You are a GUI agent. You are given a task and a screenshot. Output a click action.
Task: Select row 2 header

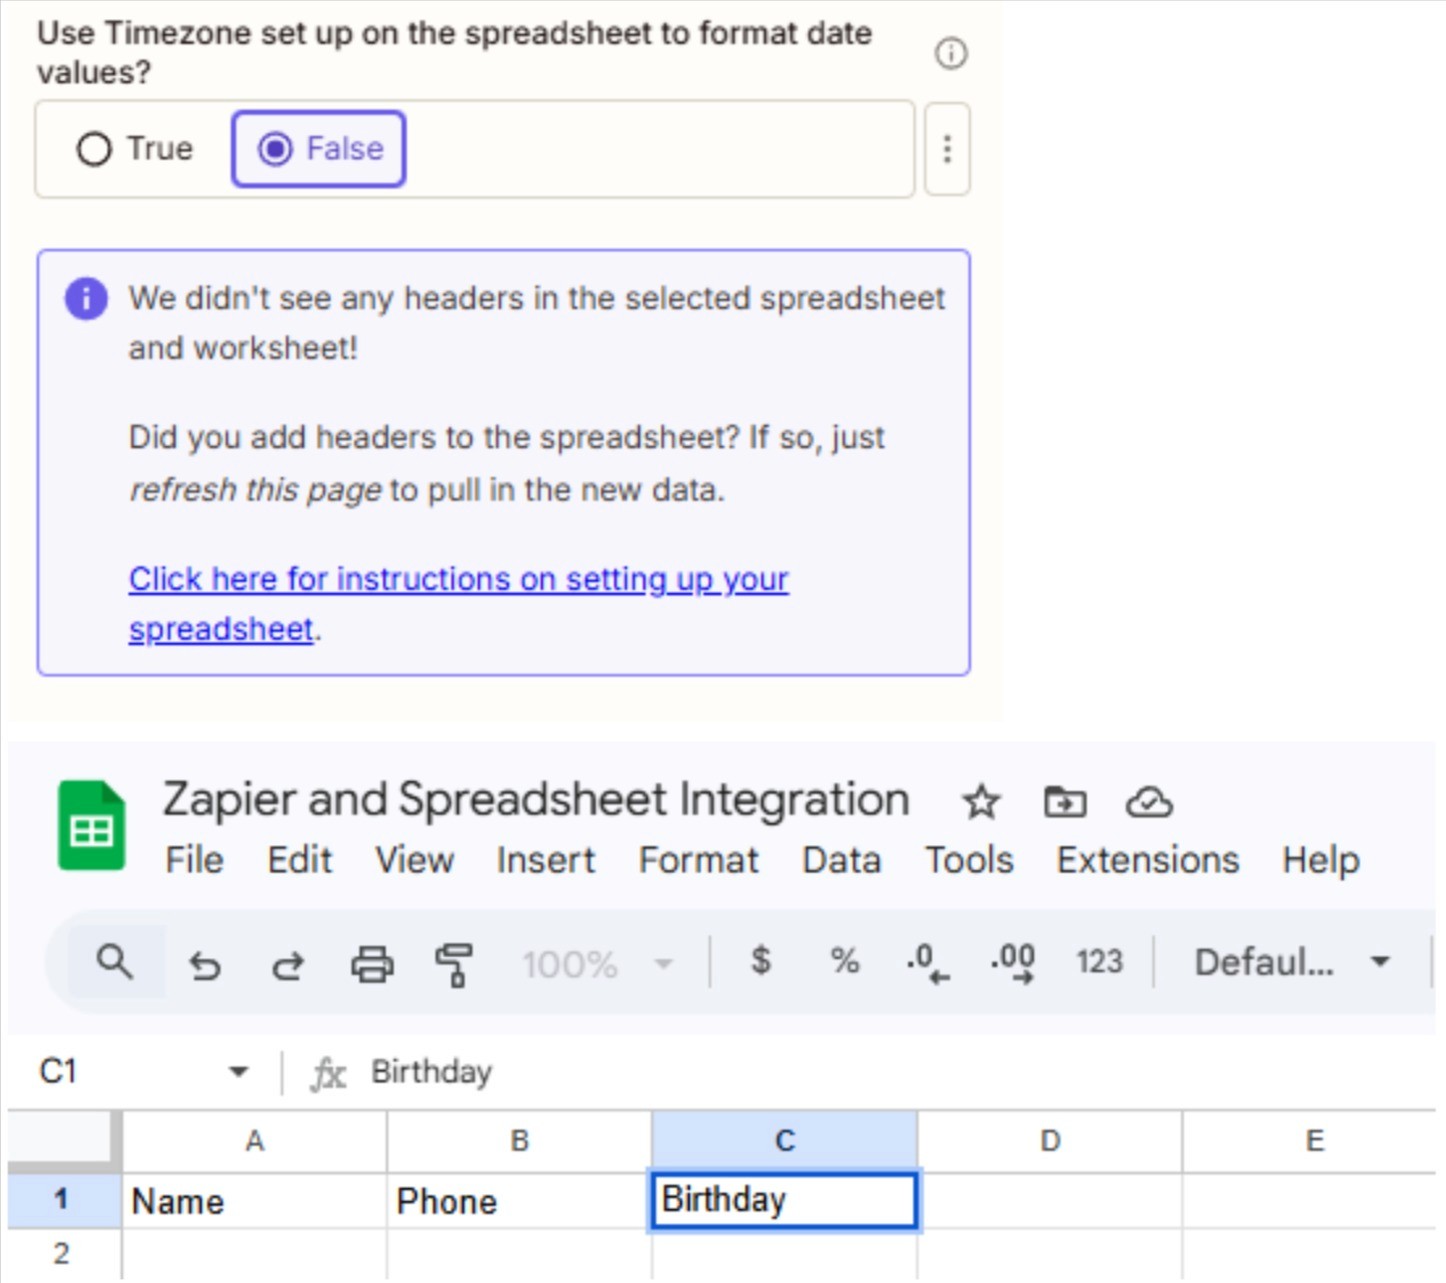click(63, 1254)
